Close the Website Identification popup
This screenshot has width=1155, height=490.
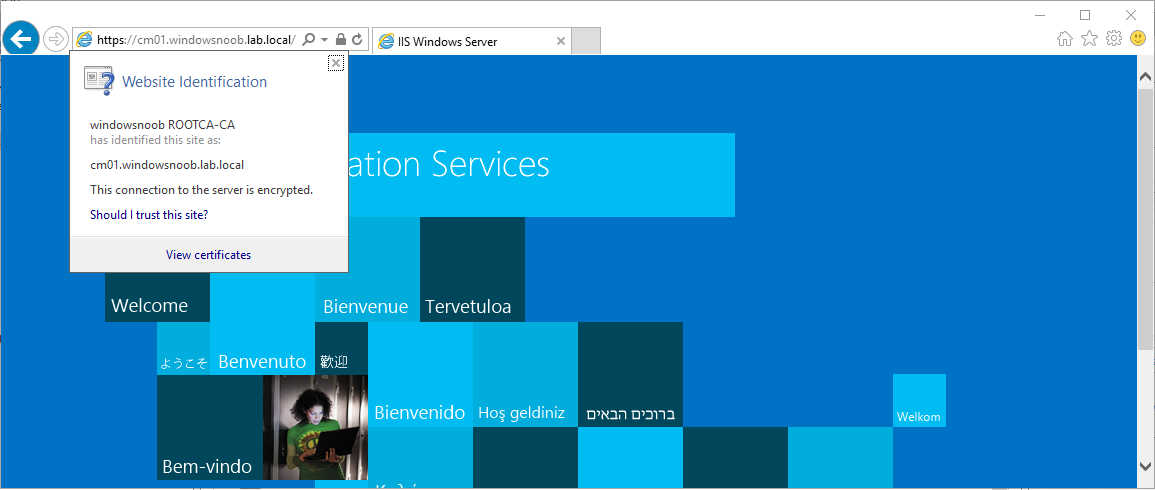[336, 63]
